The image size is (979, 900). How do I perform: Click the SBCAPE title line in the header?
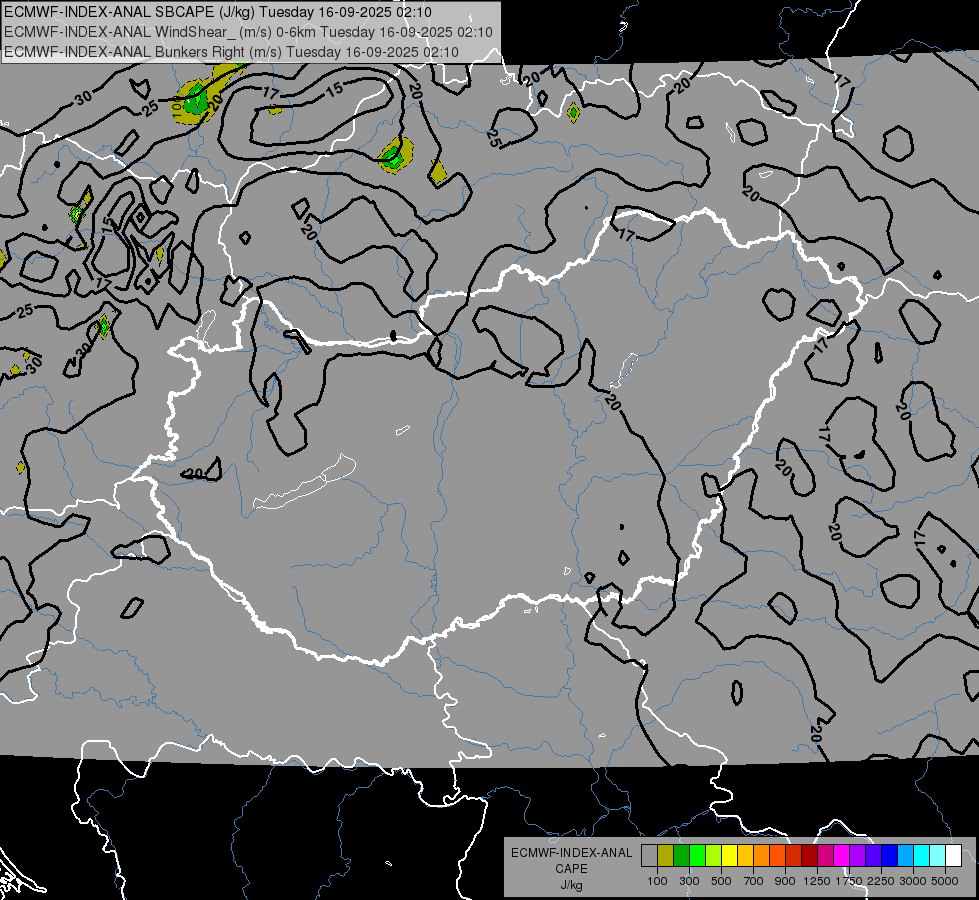pos(218,12)
